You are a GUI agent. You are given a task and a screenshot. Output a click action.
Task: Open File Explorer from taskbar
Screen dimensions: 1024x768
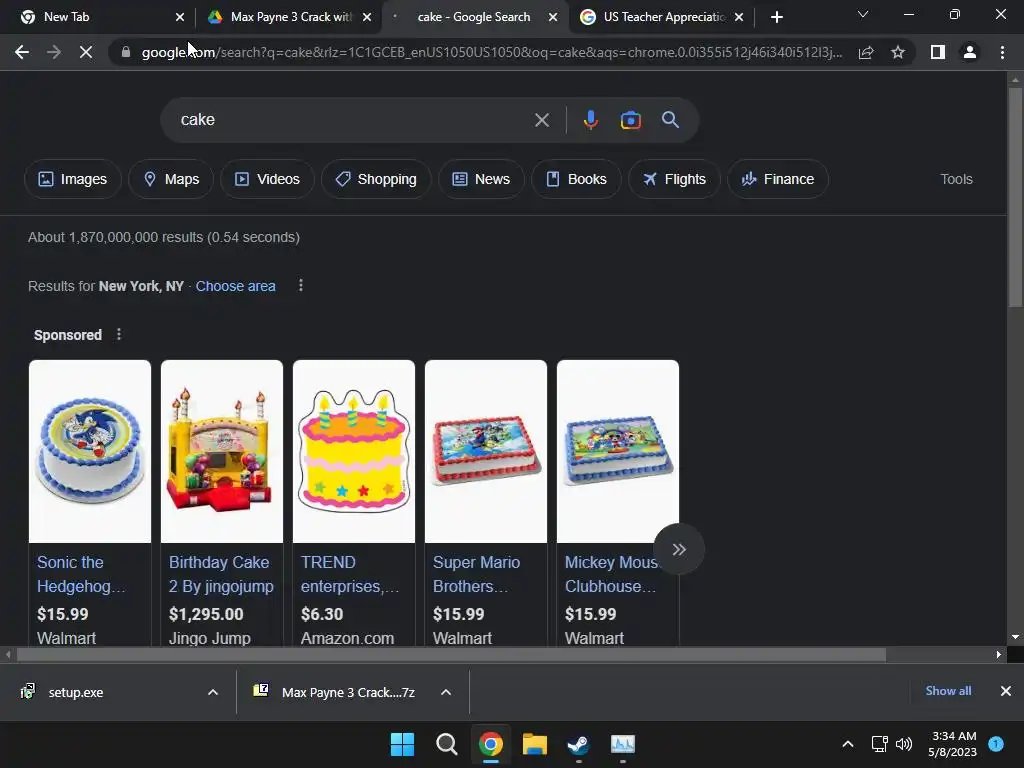pos(535,744)
